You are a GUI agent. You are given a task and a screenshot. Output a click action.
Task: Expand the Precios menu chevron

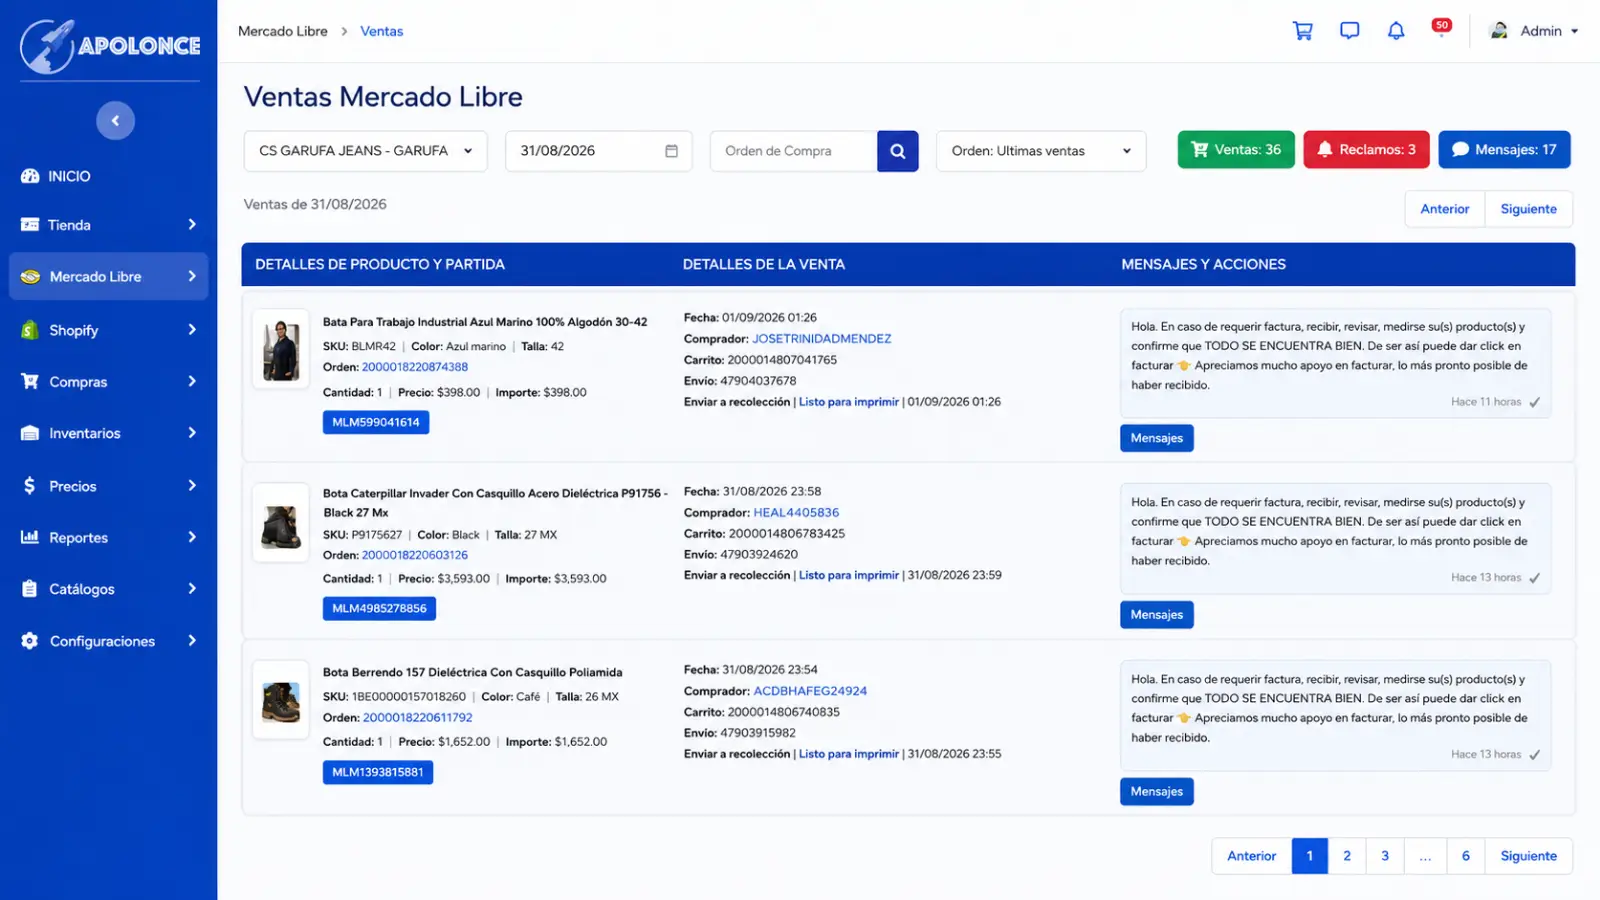click(192, 485)
